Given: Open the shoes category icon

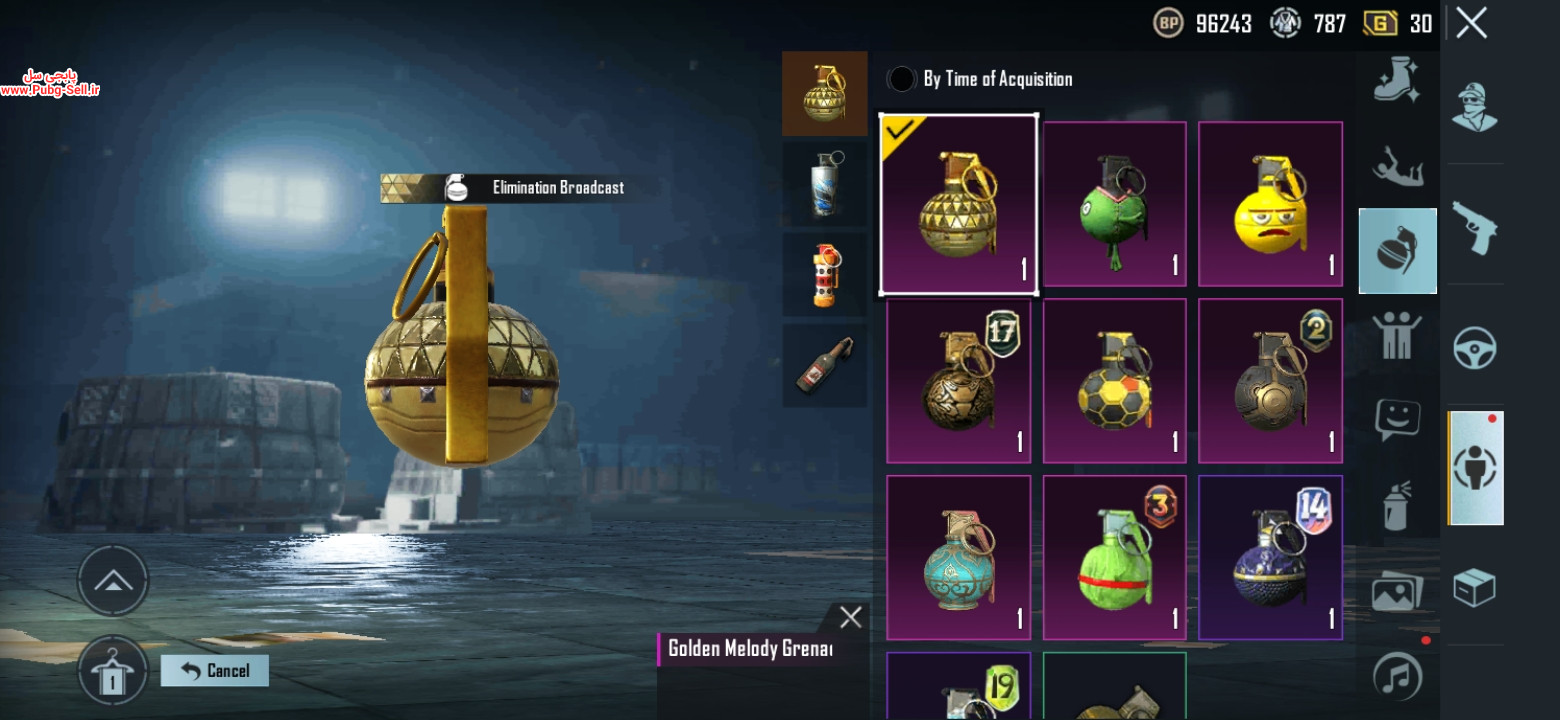Looking at the screenshot, I should pos(1397,78).
